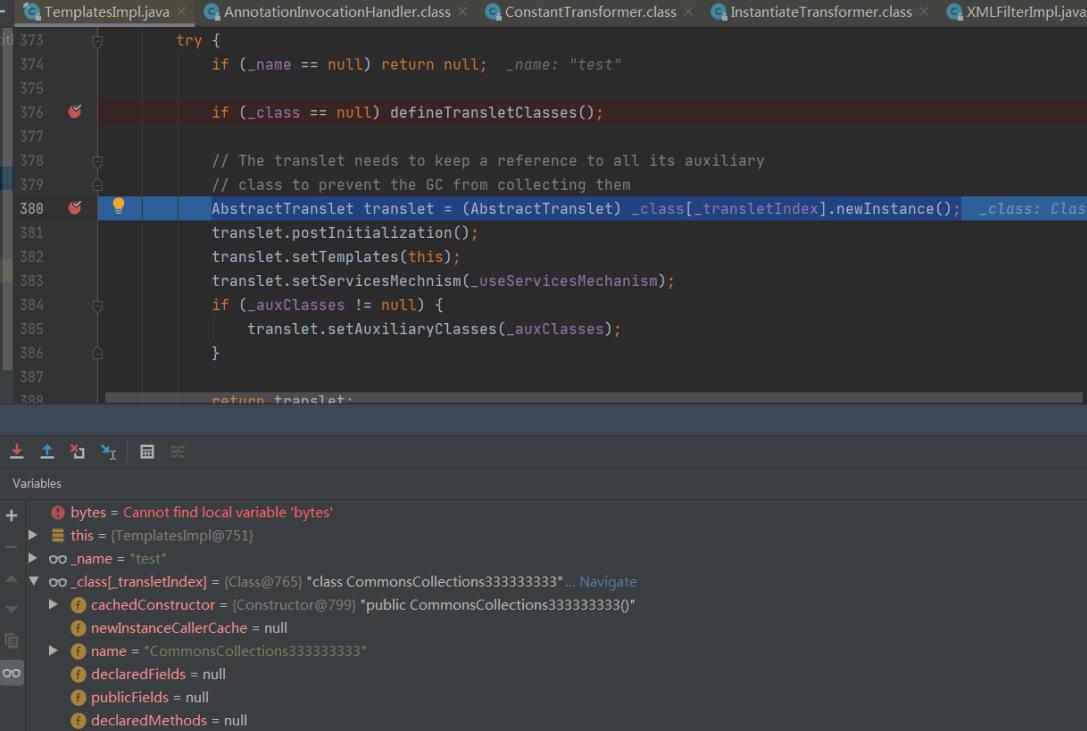Toggle the breakpoint on line 380

[75, 207]
